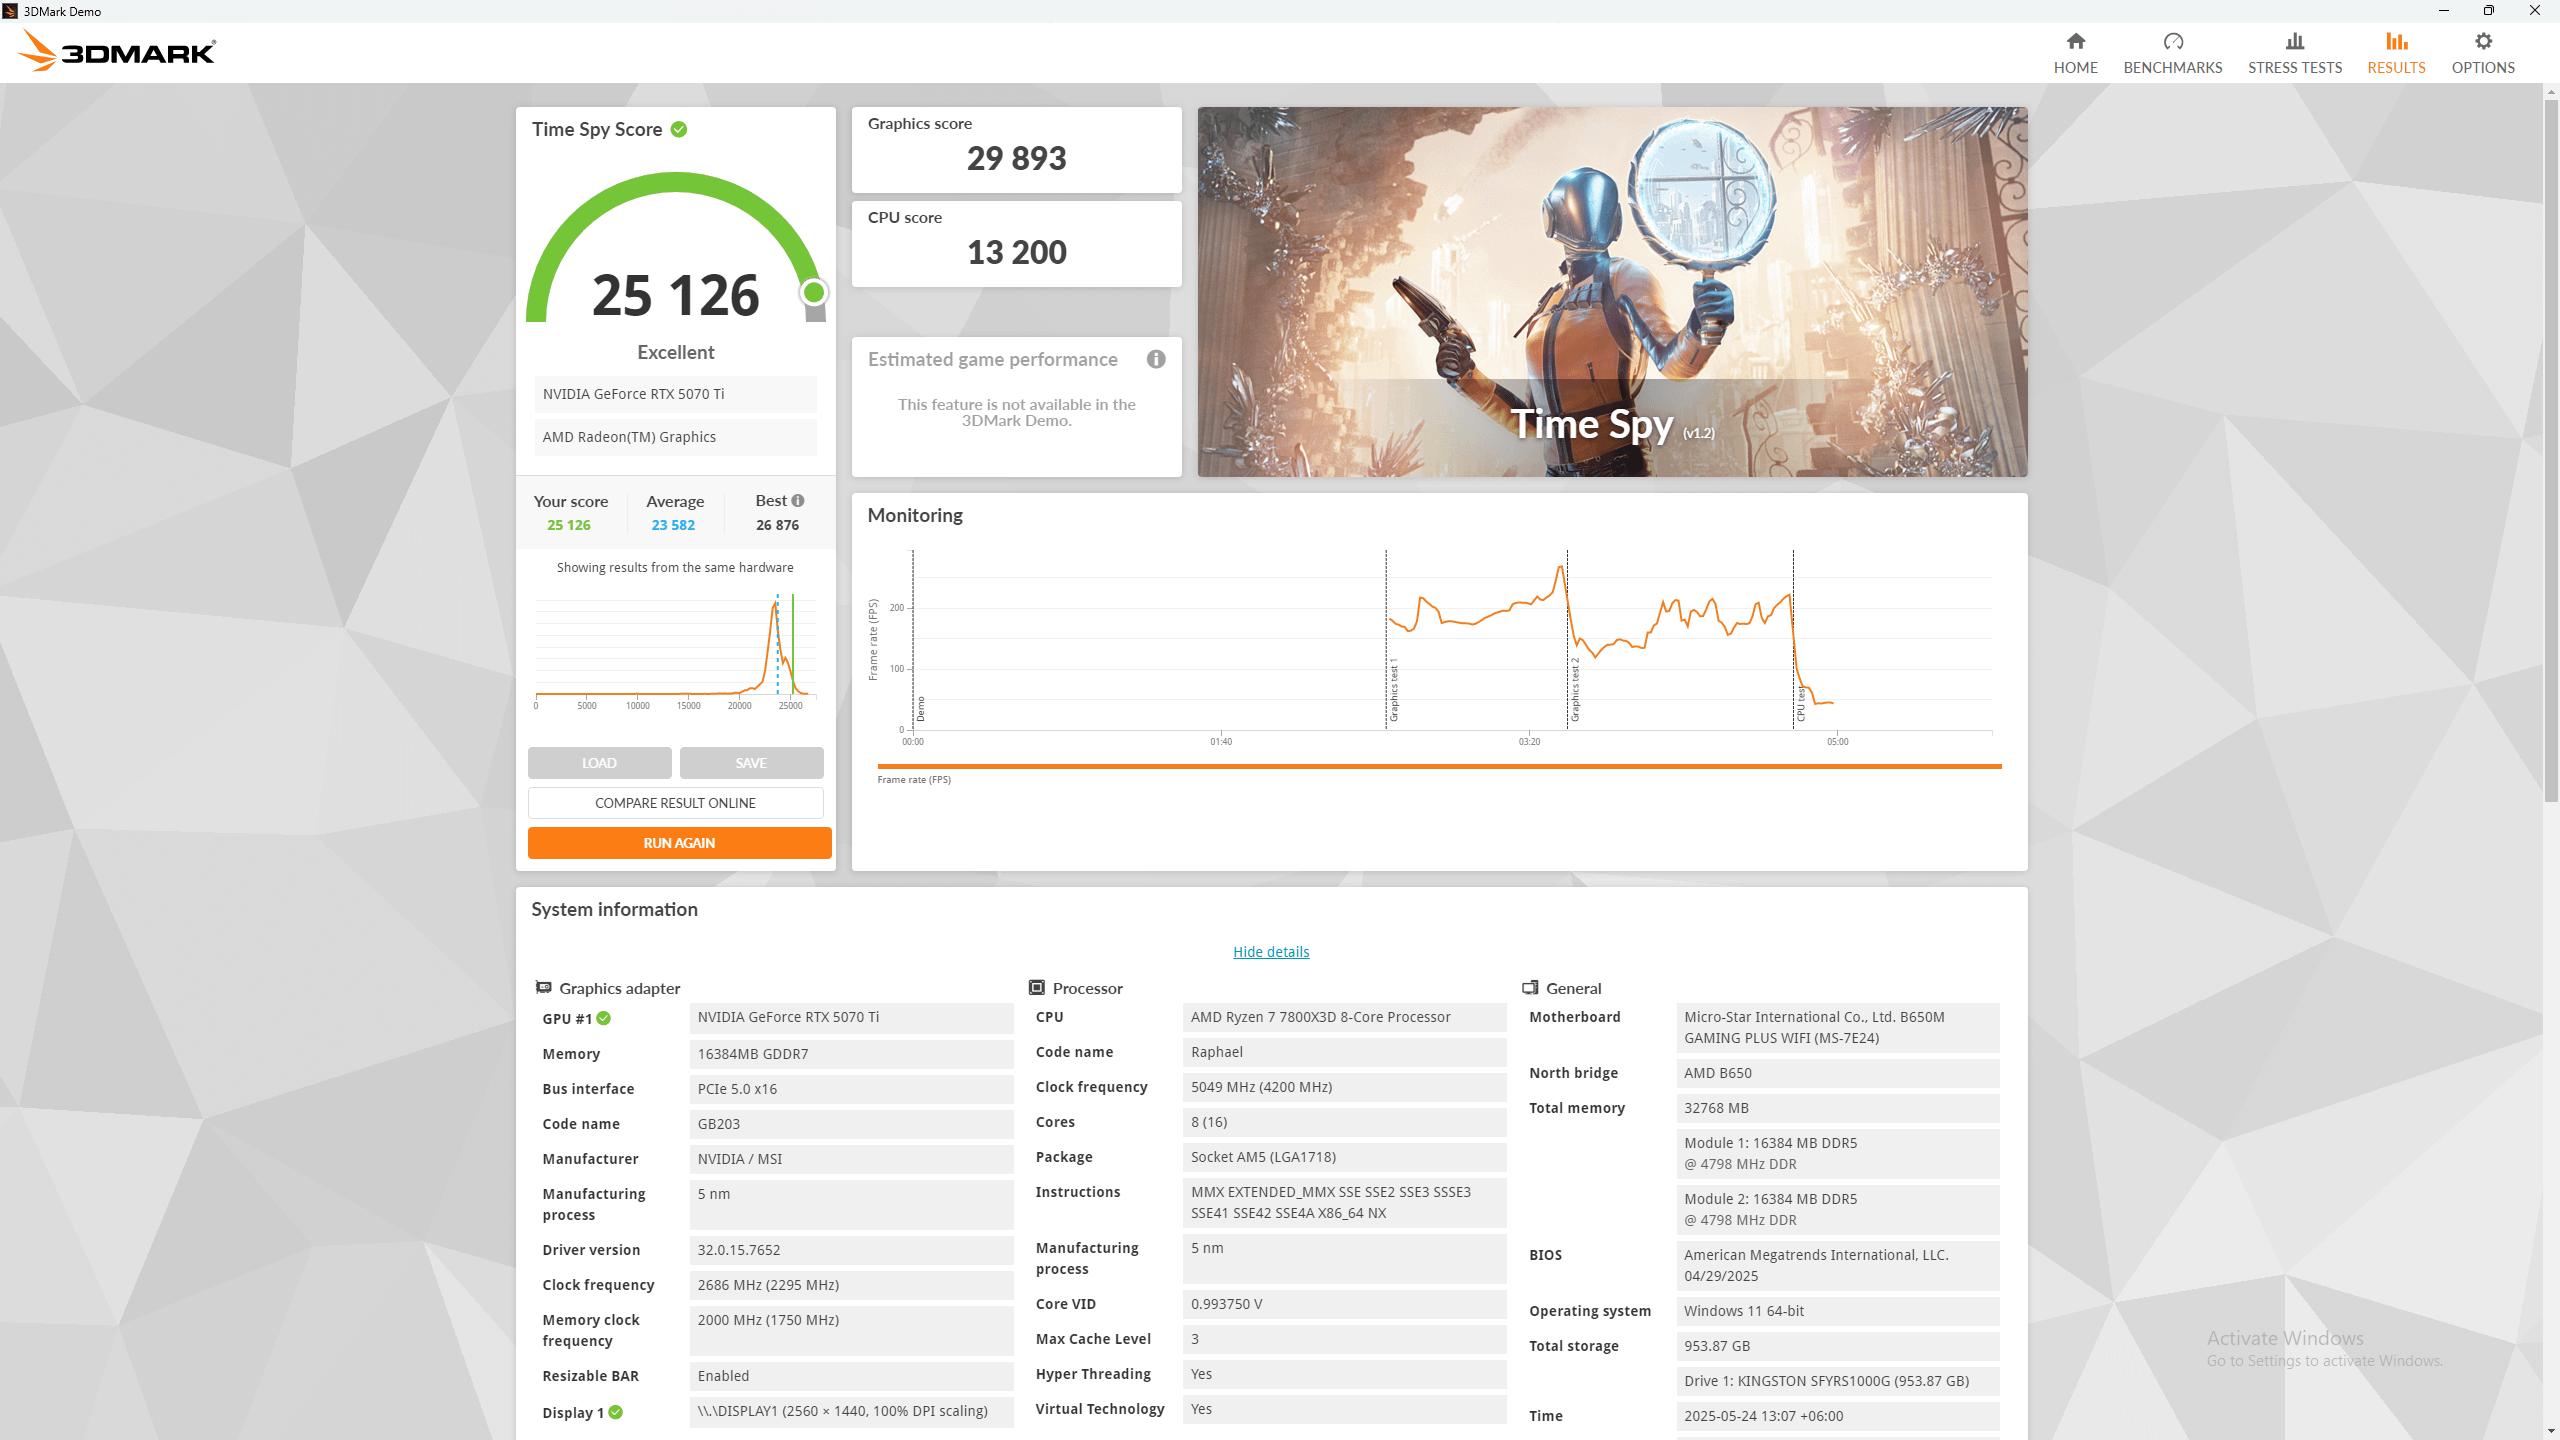Click the Save result button

pyautogui.click(x=752, y=763)
